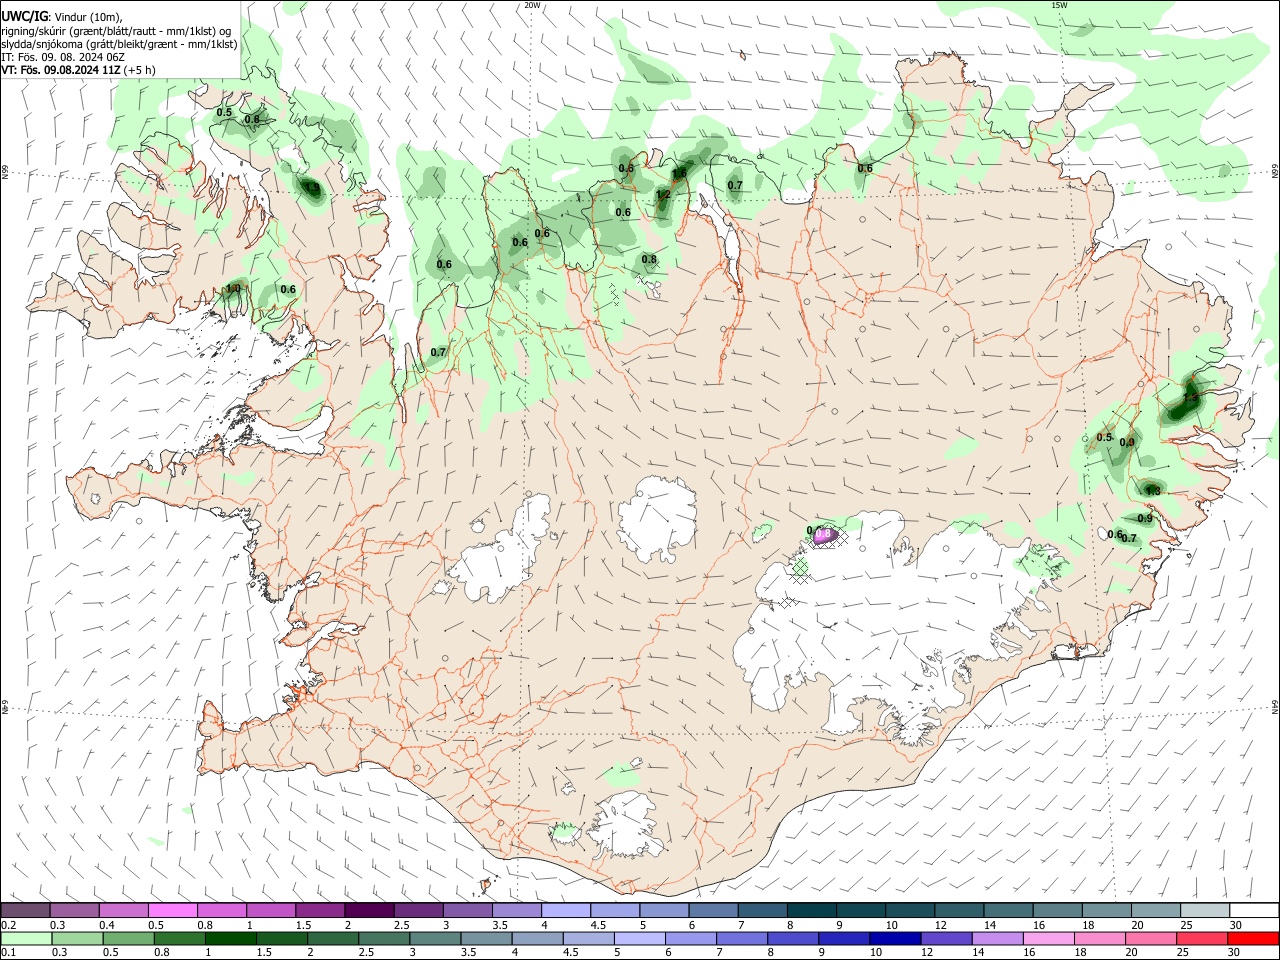The image size is (1280, 960).
Task: Select the palest green 0.1–0.3 rain swatch
Action: click(25, 938)
